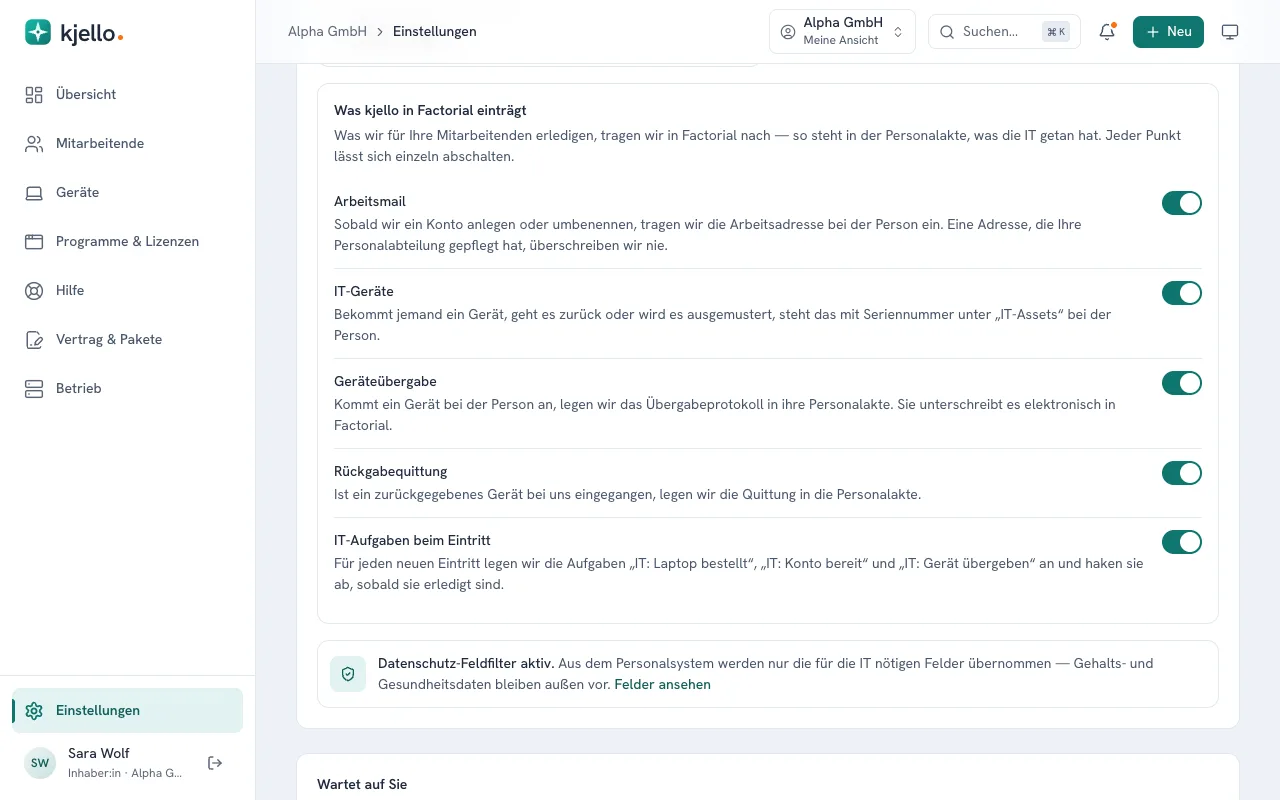Switch off the IT-Geräte toggle
Image resolution: width=1280 pixels, height=800 pixels.
(x=1182, y=293)
